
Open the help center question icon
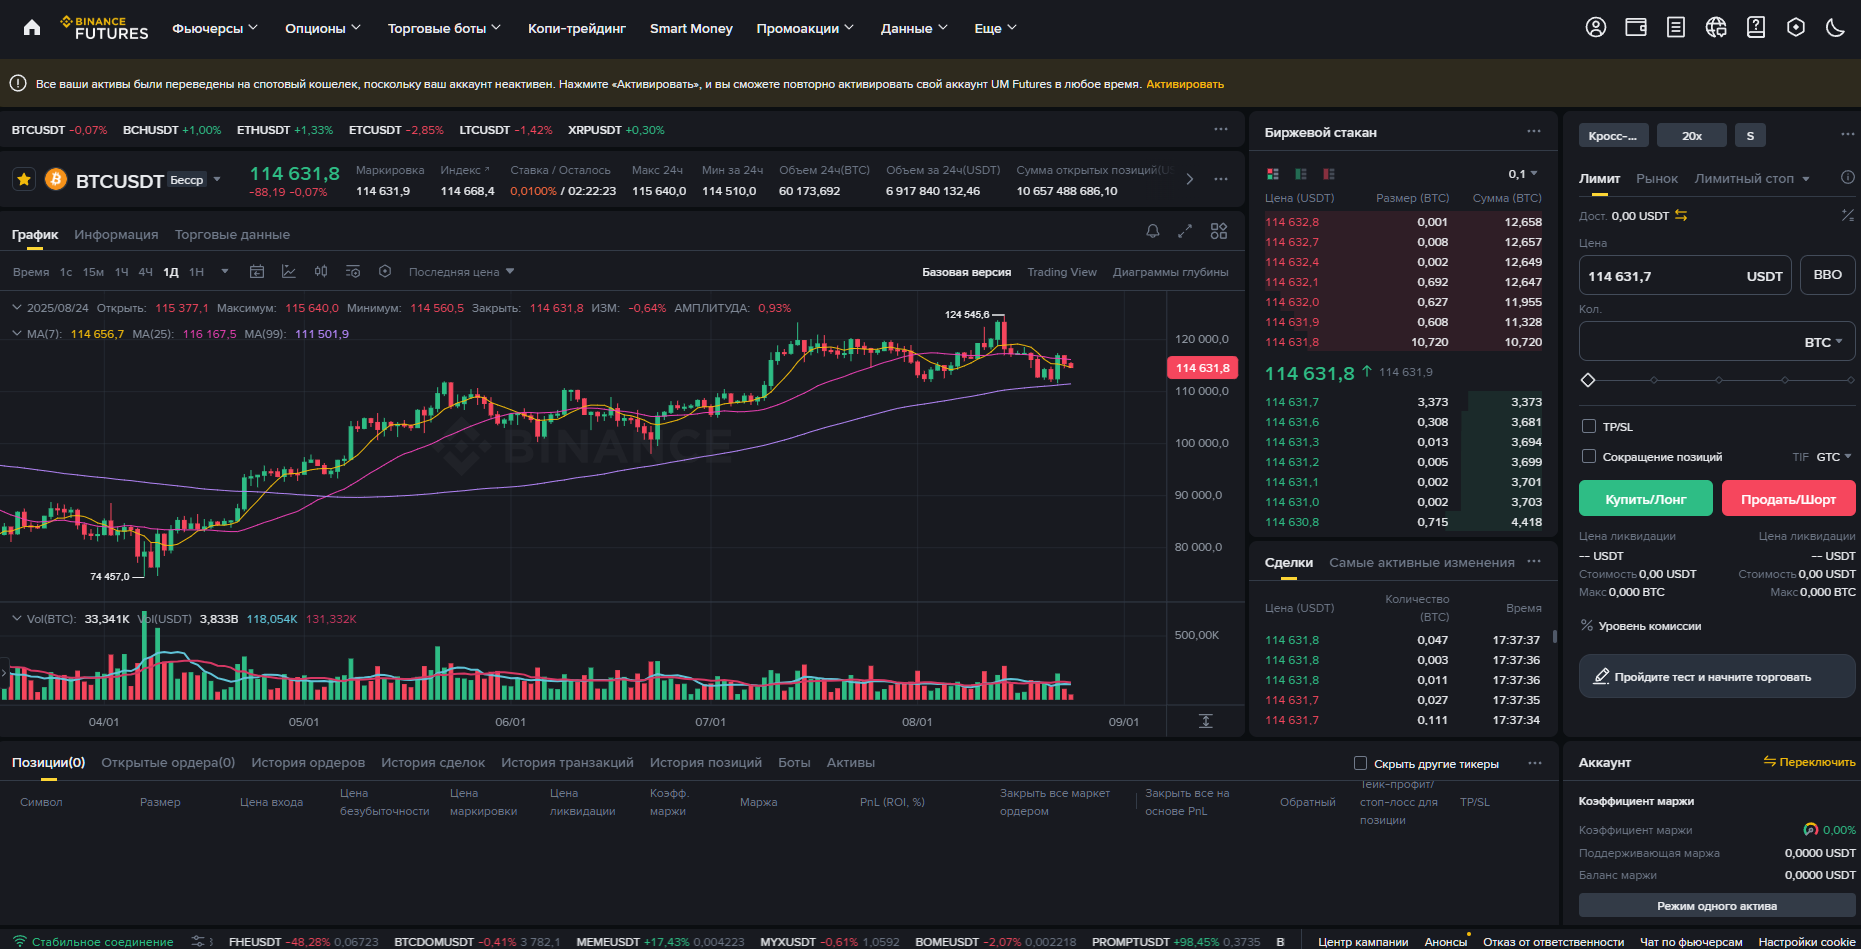click(x=1756, y=28)
